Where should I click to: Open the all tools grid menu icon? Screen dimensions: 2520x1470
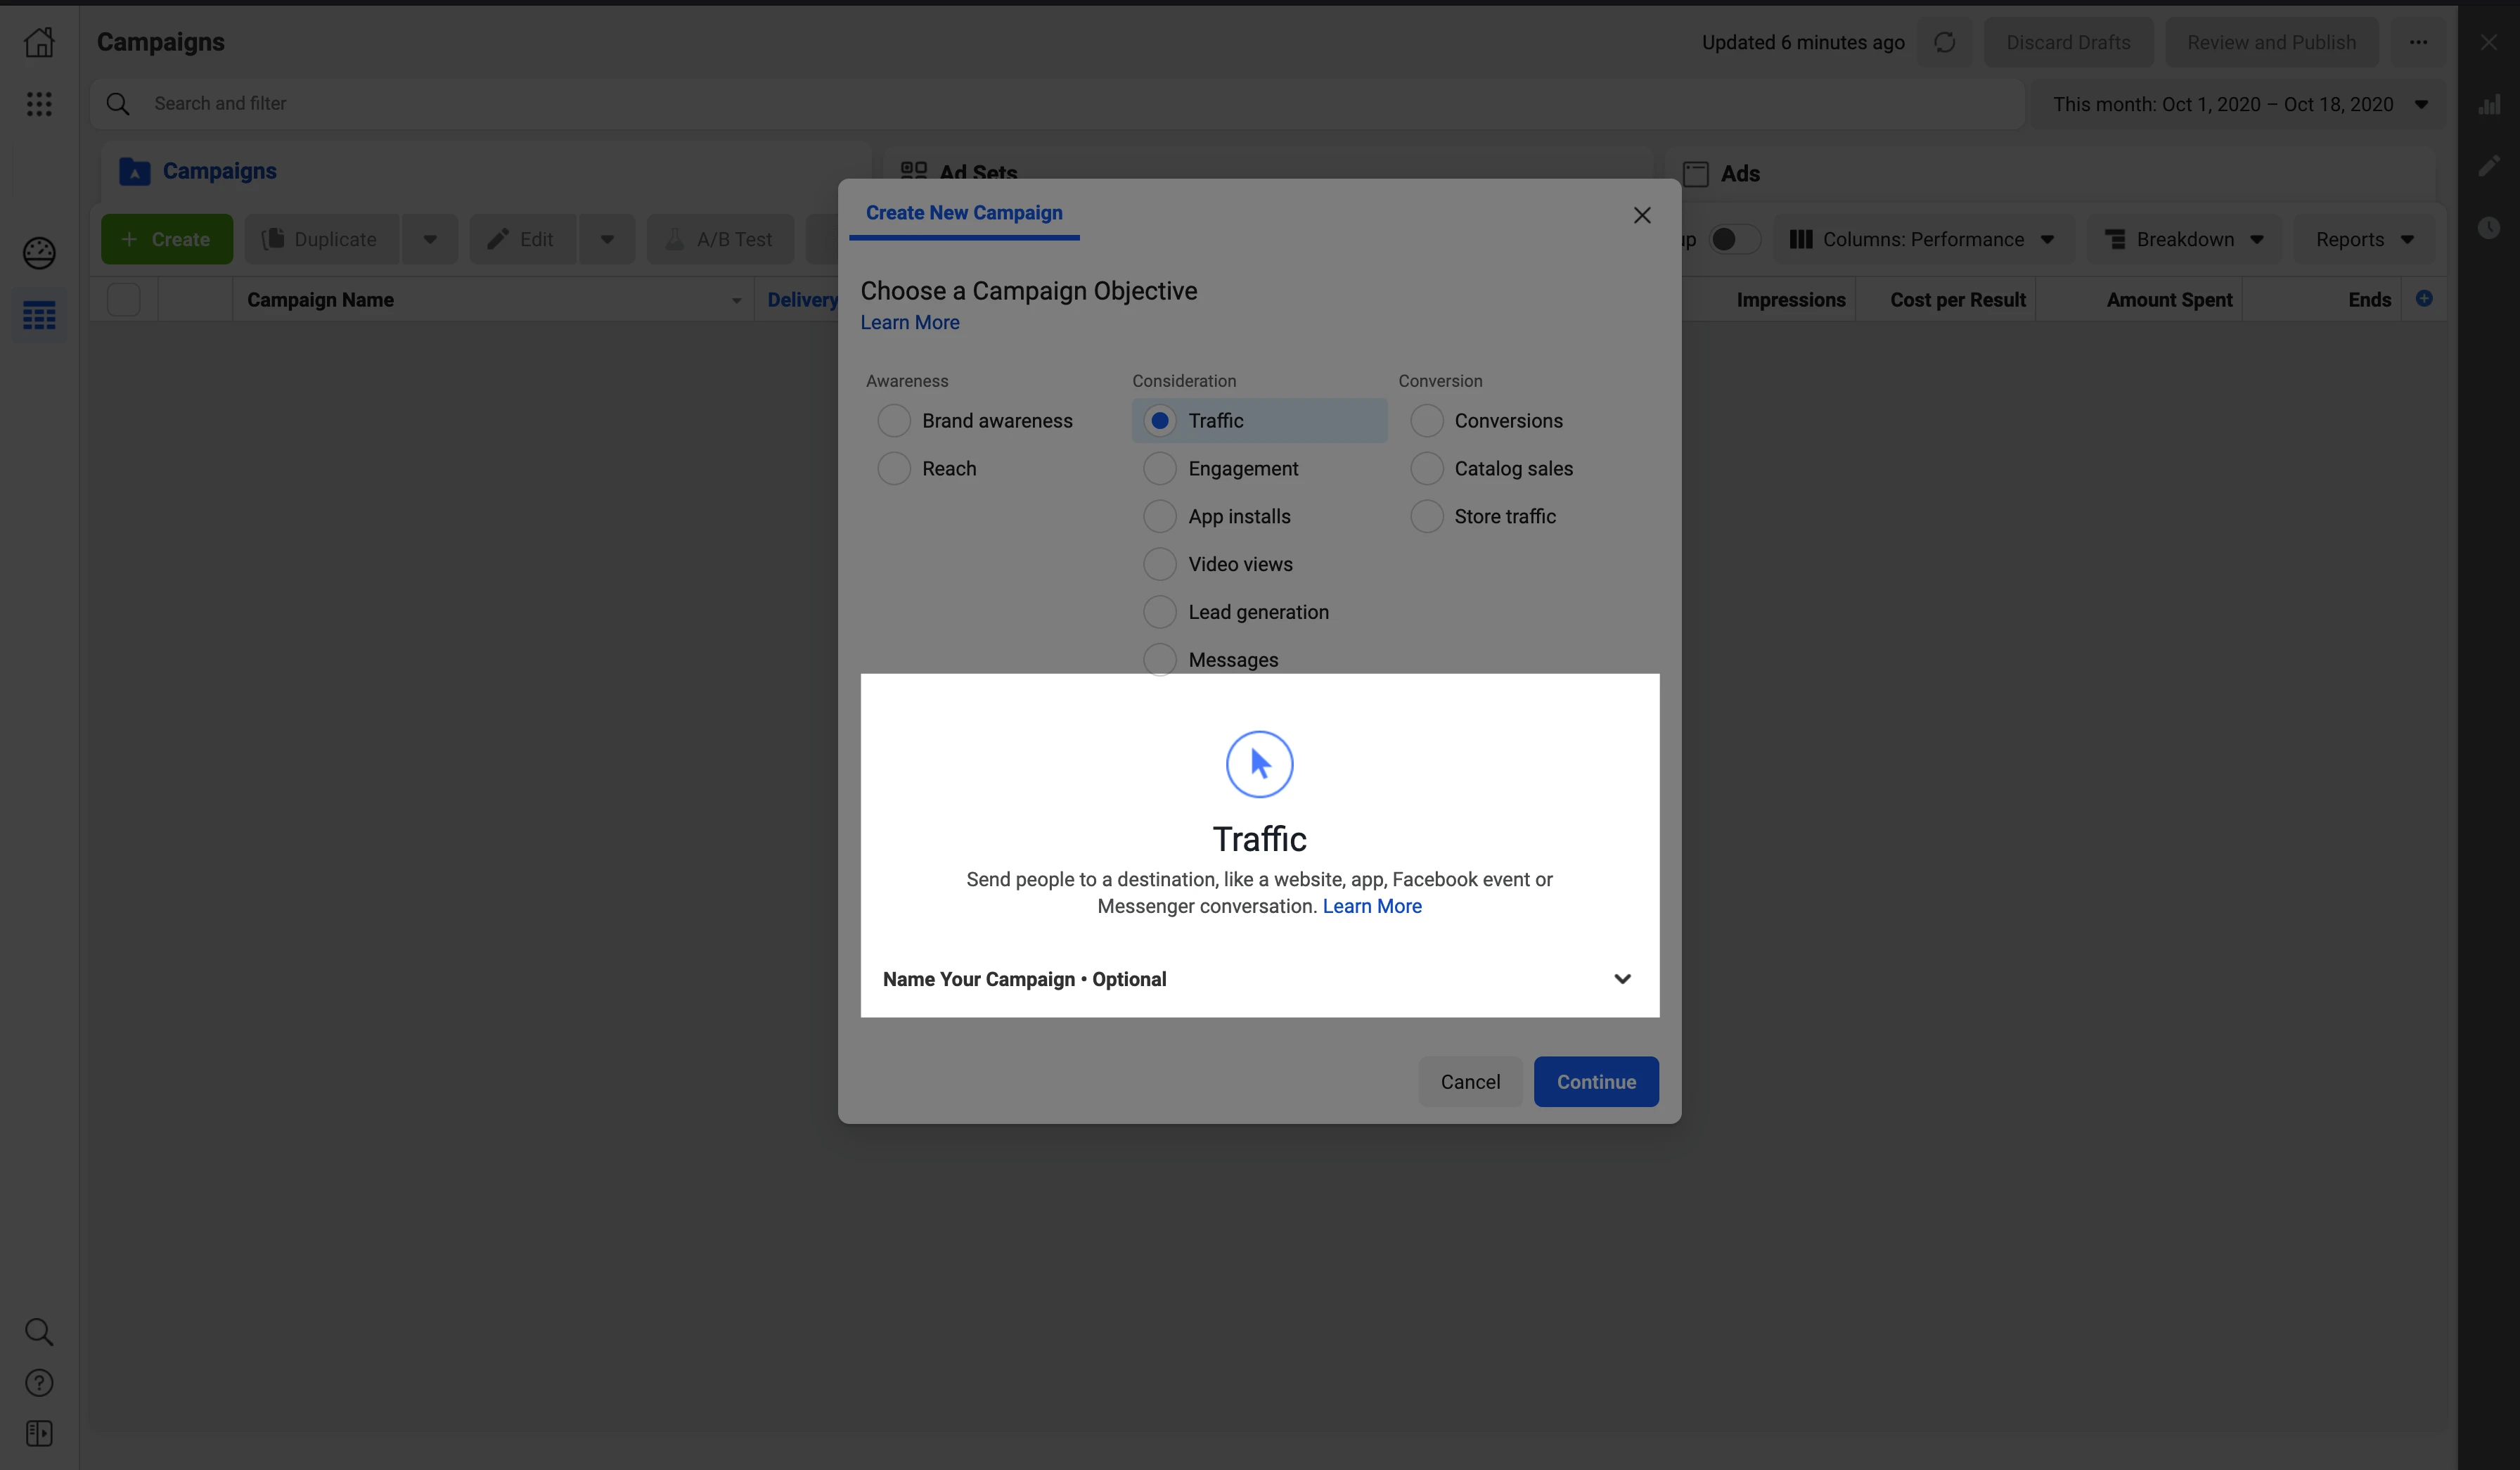[x=39, y=104]
